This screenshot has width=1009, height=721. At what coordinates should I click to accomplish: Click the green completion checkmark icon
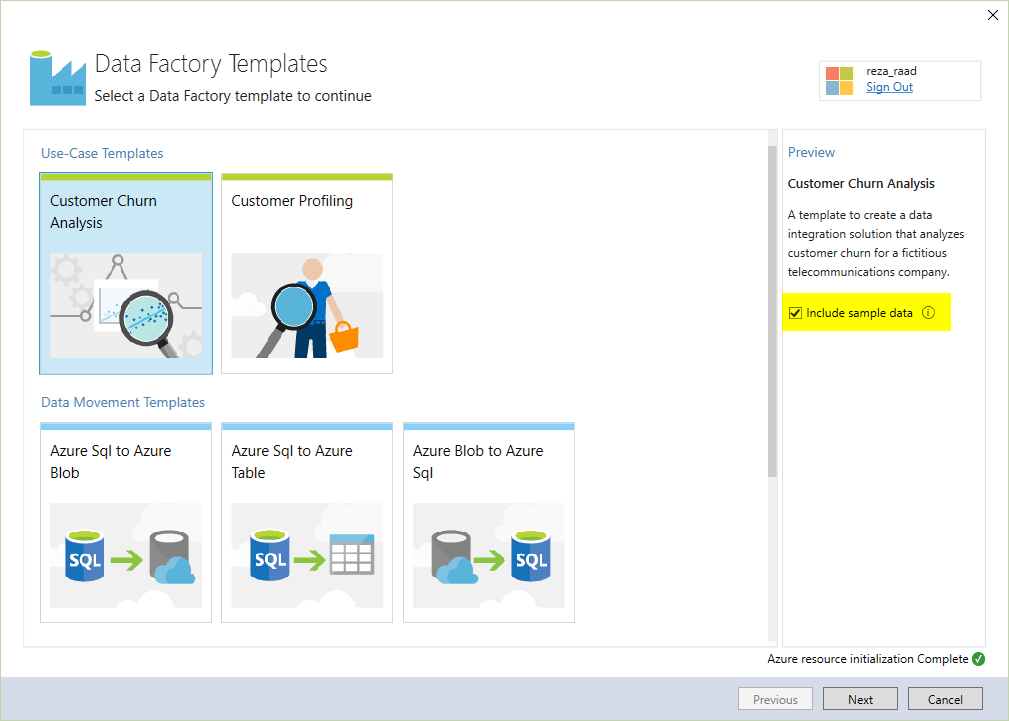(x=978, y=658)
